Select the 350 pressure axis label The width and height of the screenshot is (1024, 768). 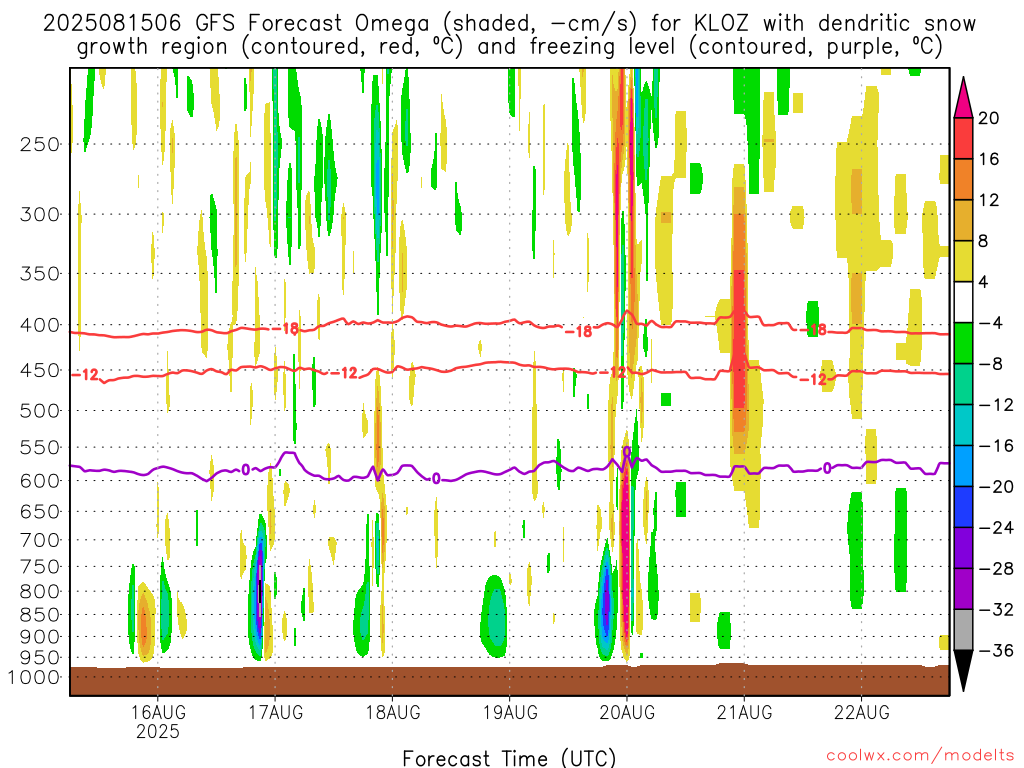point(39,274)
